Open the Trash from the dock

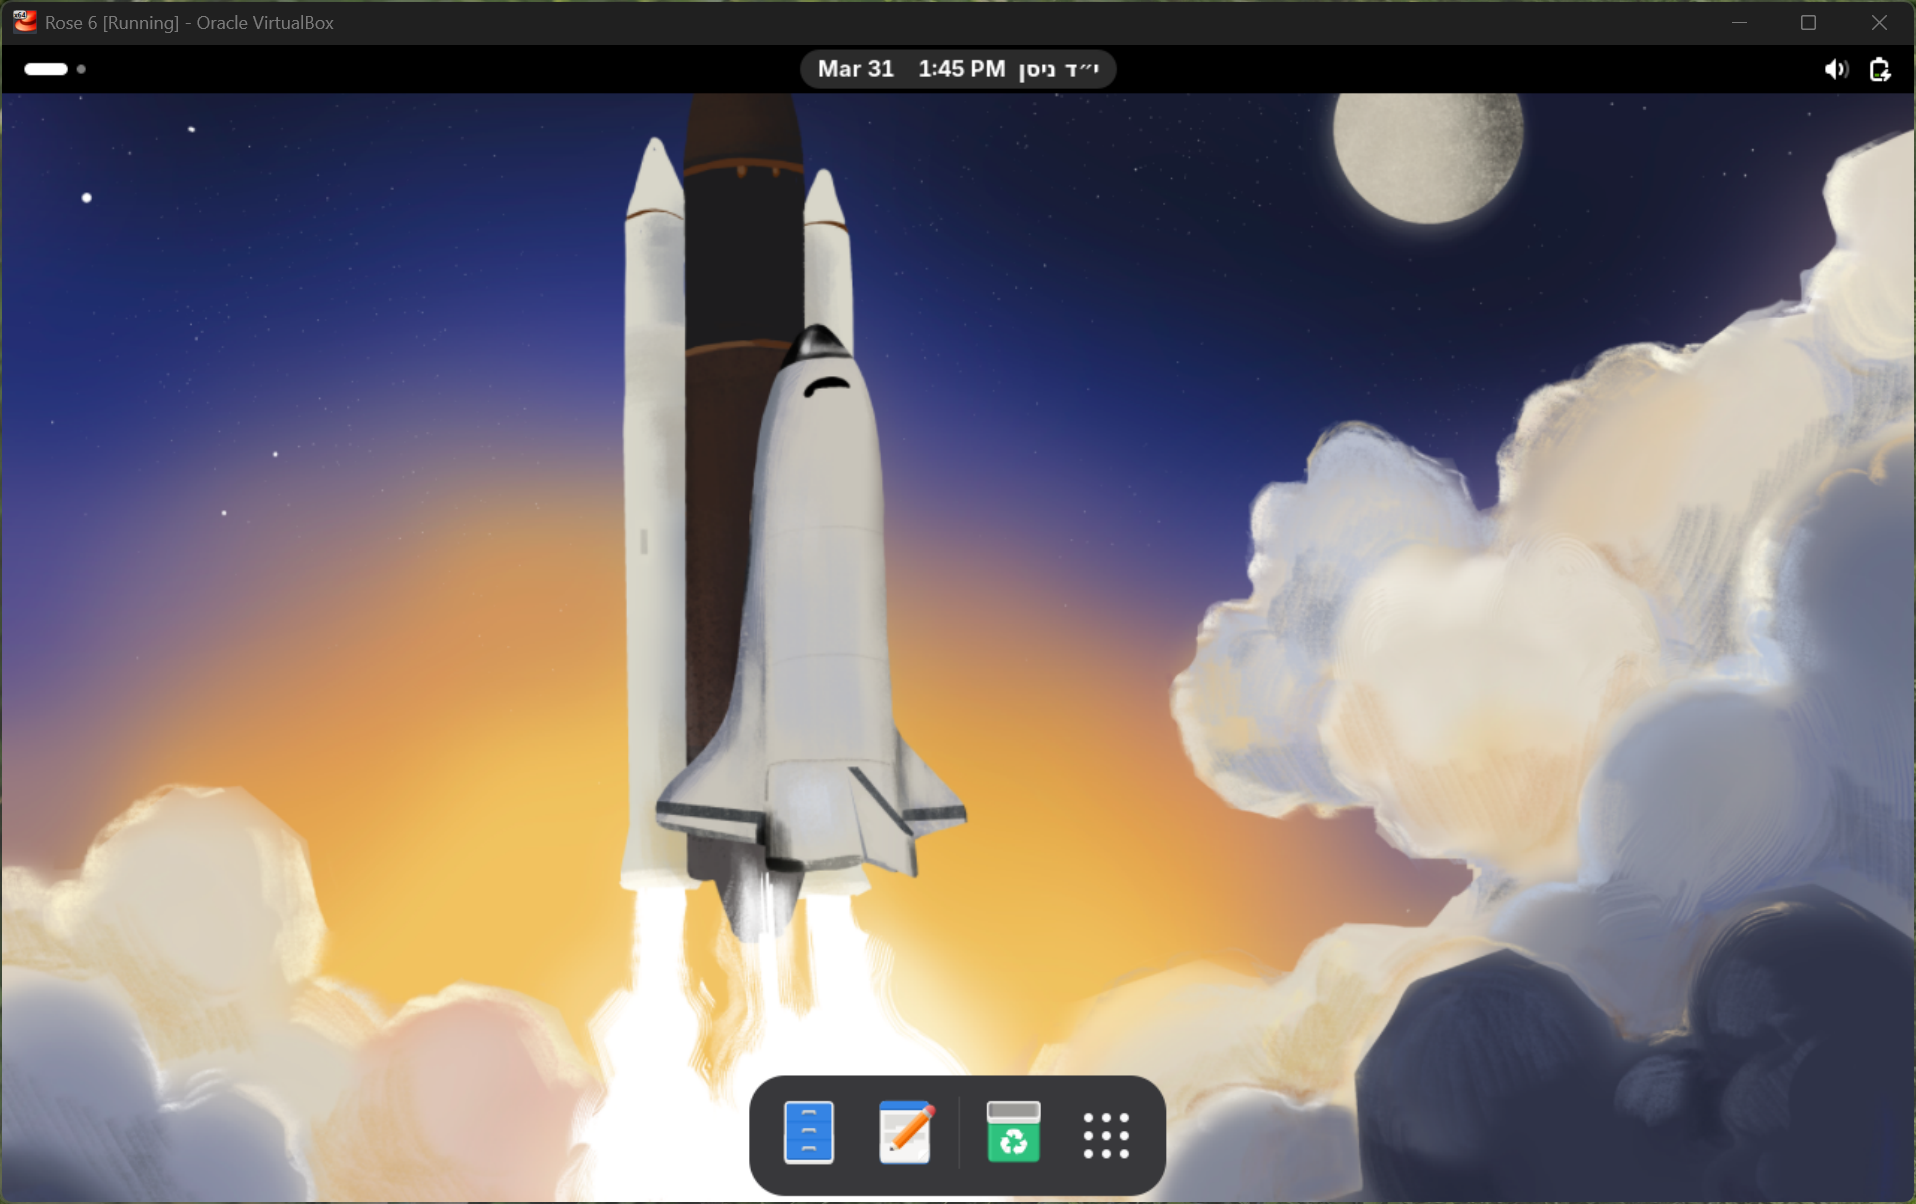[x=1013, y=1133]
